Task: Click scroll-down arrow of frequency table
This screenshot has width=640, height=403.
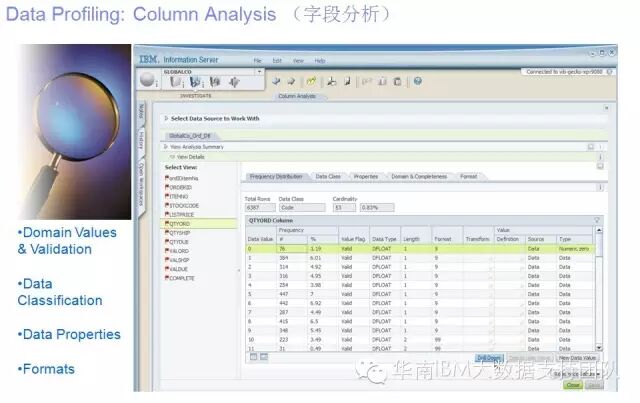Action: pyautogui.click(x=599, y=347)
